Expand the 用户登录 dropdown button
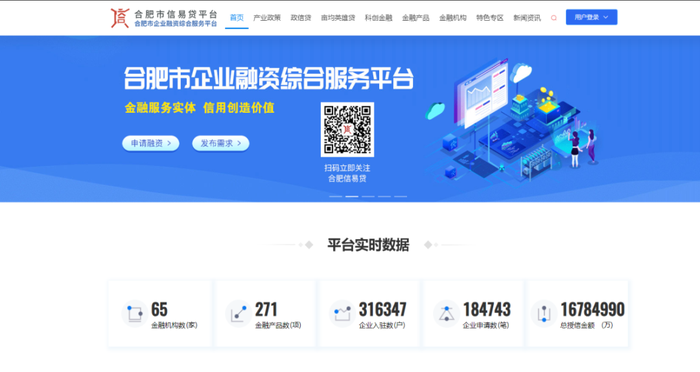The image size is (700, 372). 592,17
